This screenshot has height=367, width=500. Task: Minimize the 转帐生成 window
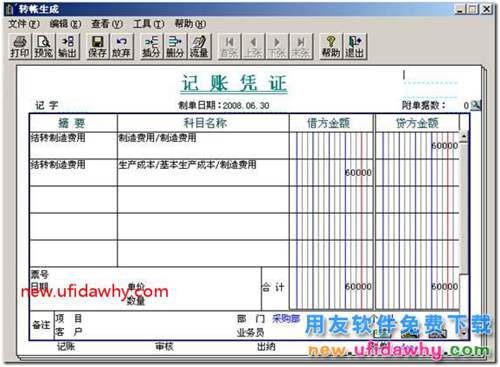460,9
